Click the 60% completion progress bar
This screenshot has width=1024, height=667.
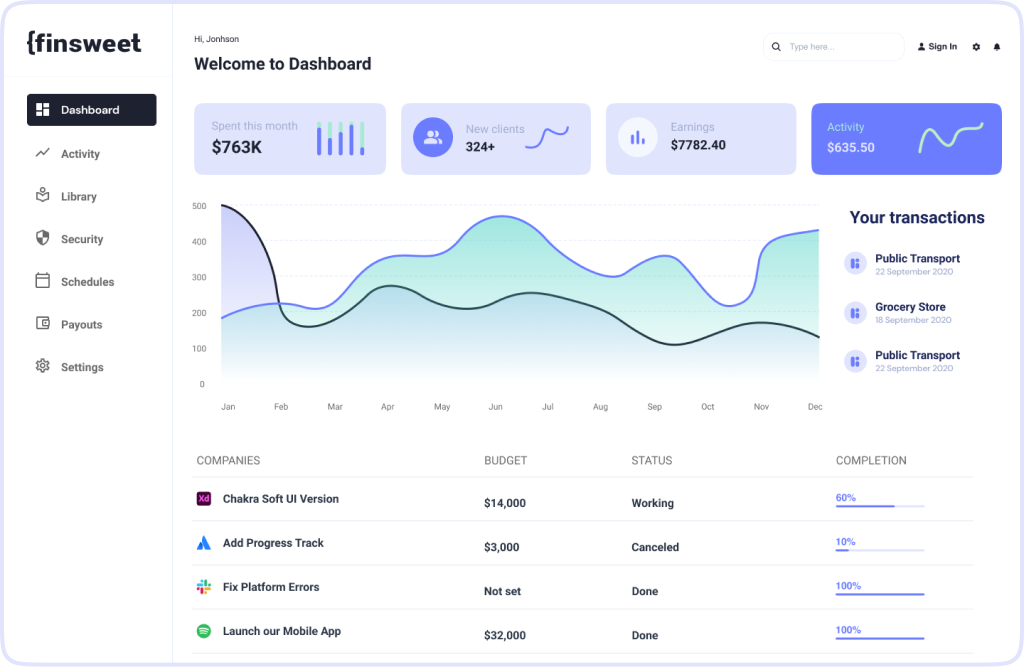879,507
